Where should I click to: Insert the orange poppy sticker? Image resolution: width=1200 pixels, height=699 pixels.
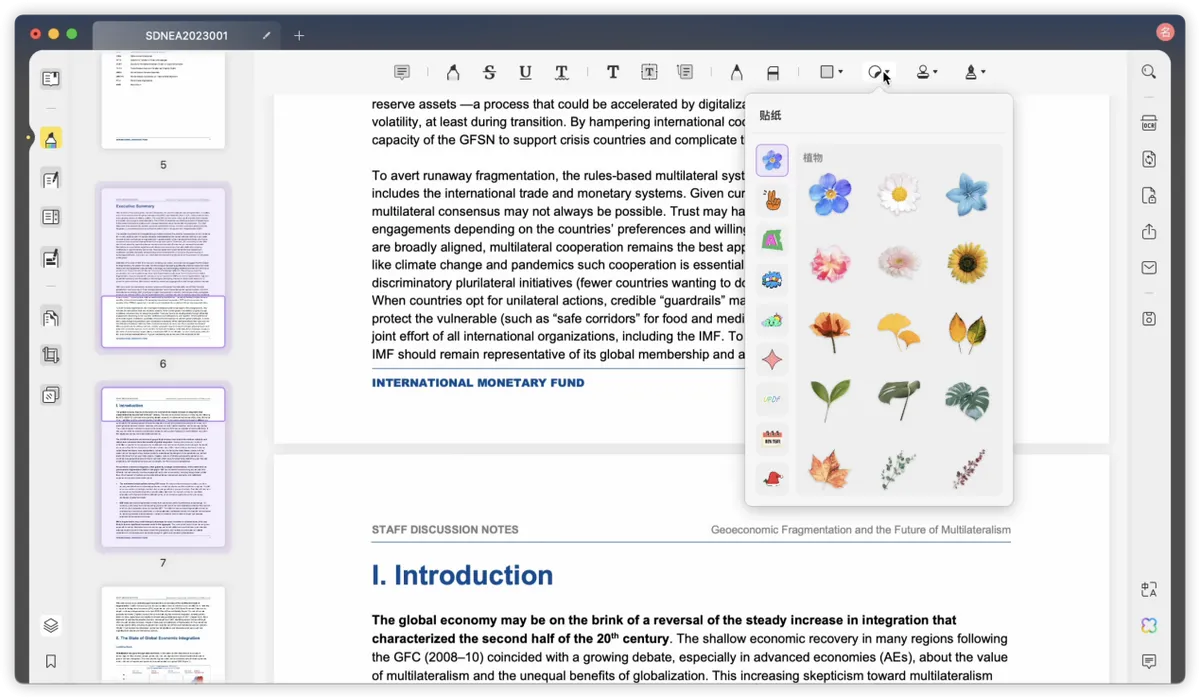830,332
